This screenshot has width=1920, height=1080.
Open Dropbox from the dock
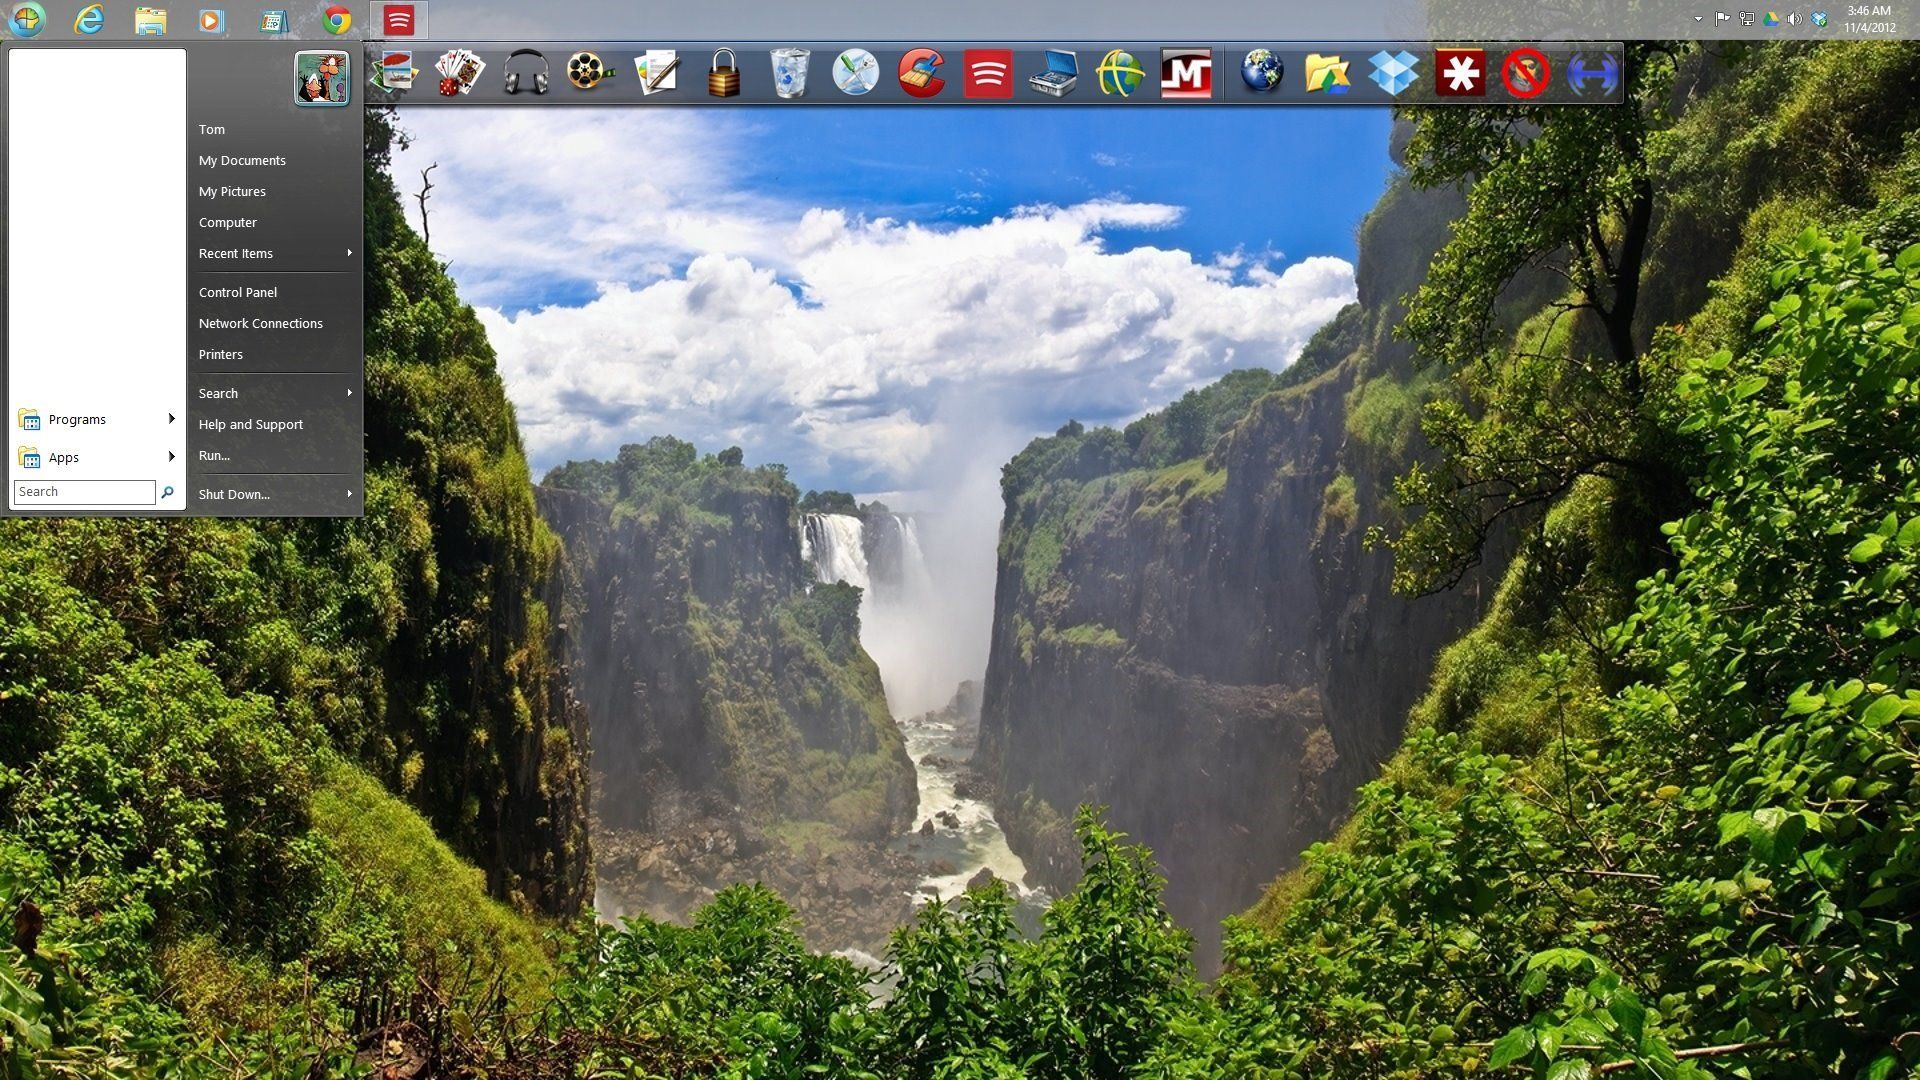[x=1394, y=73]
